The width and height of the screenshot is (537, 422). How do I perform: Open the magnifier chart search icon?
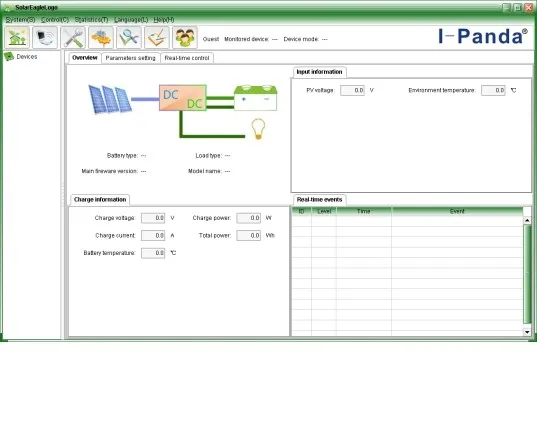(x=129, y=37)
